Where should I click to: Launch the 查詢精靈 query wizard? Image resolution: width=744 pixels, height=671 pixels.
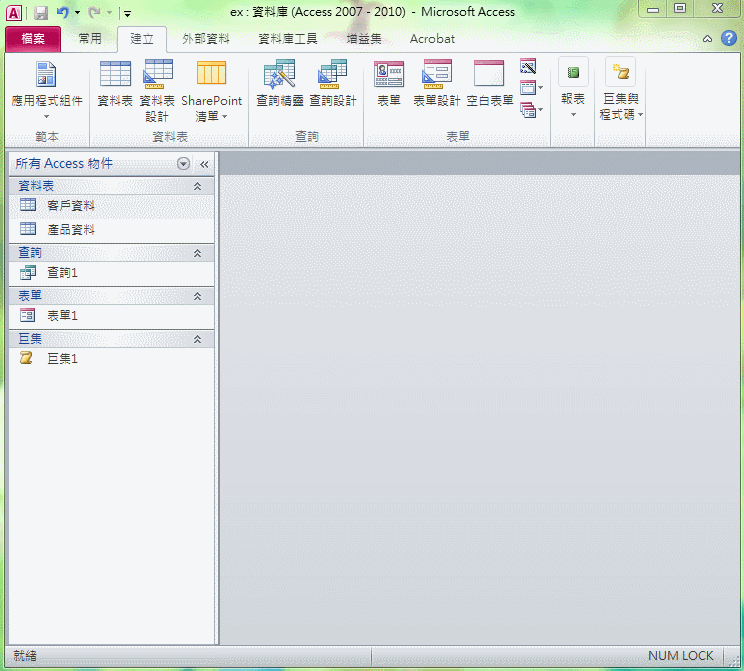(279, 84)
